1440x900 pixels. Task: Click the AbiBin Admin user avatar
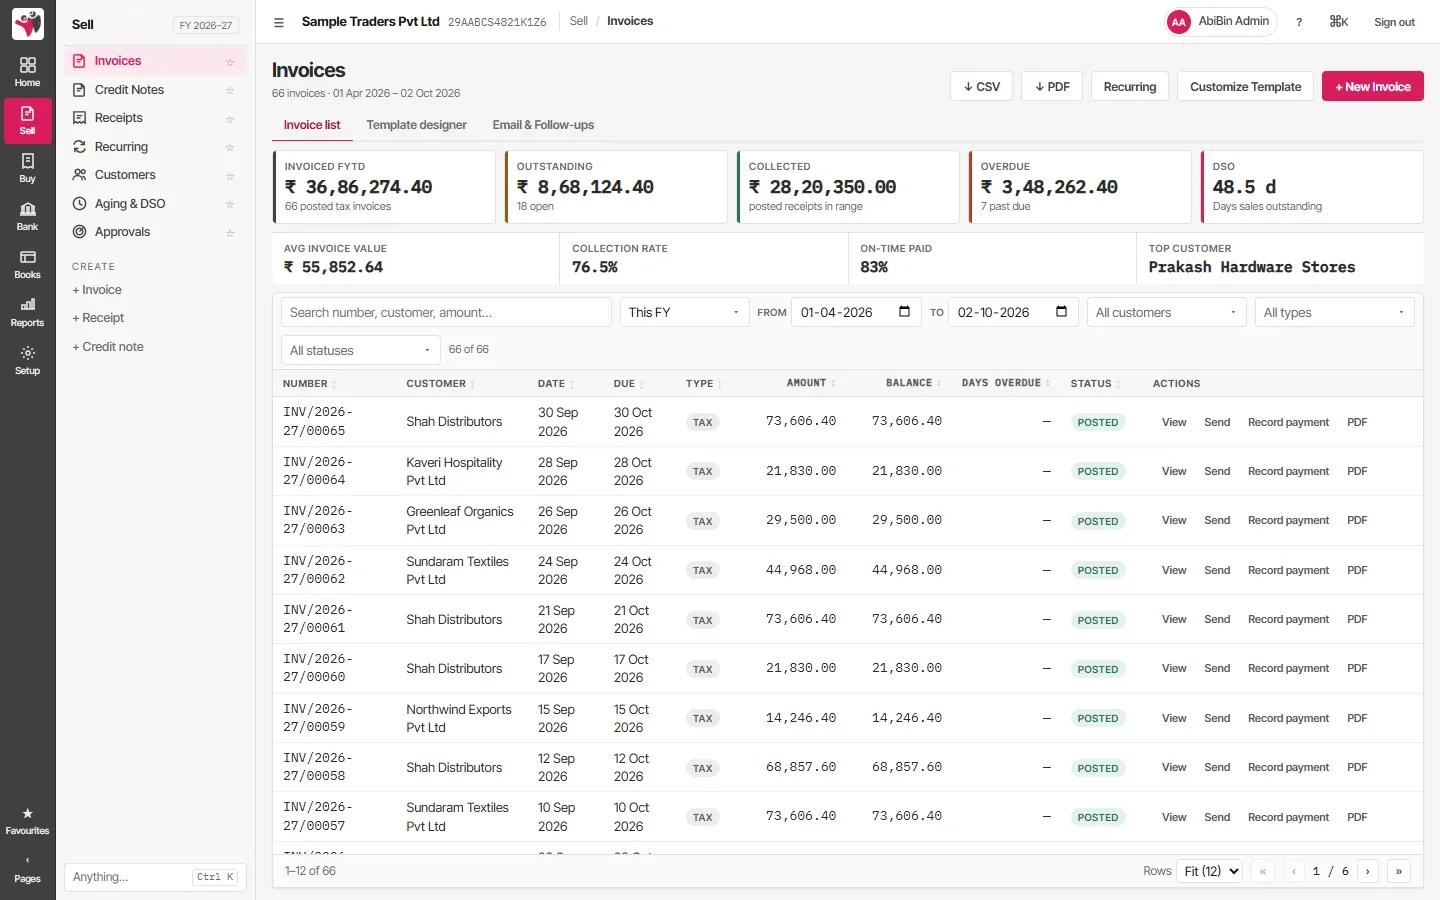point(1179,22)
